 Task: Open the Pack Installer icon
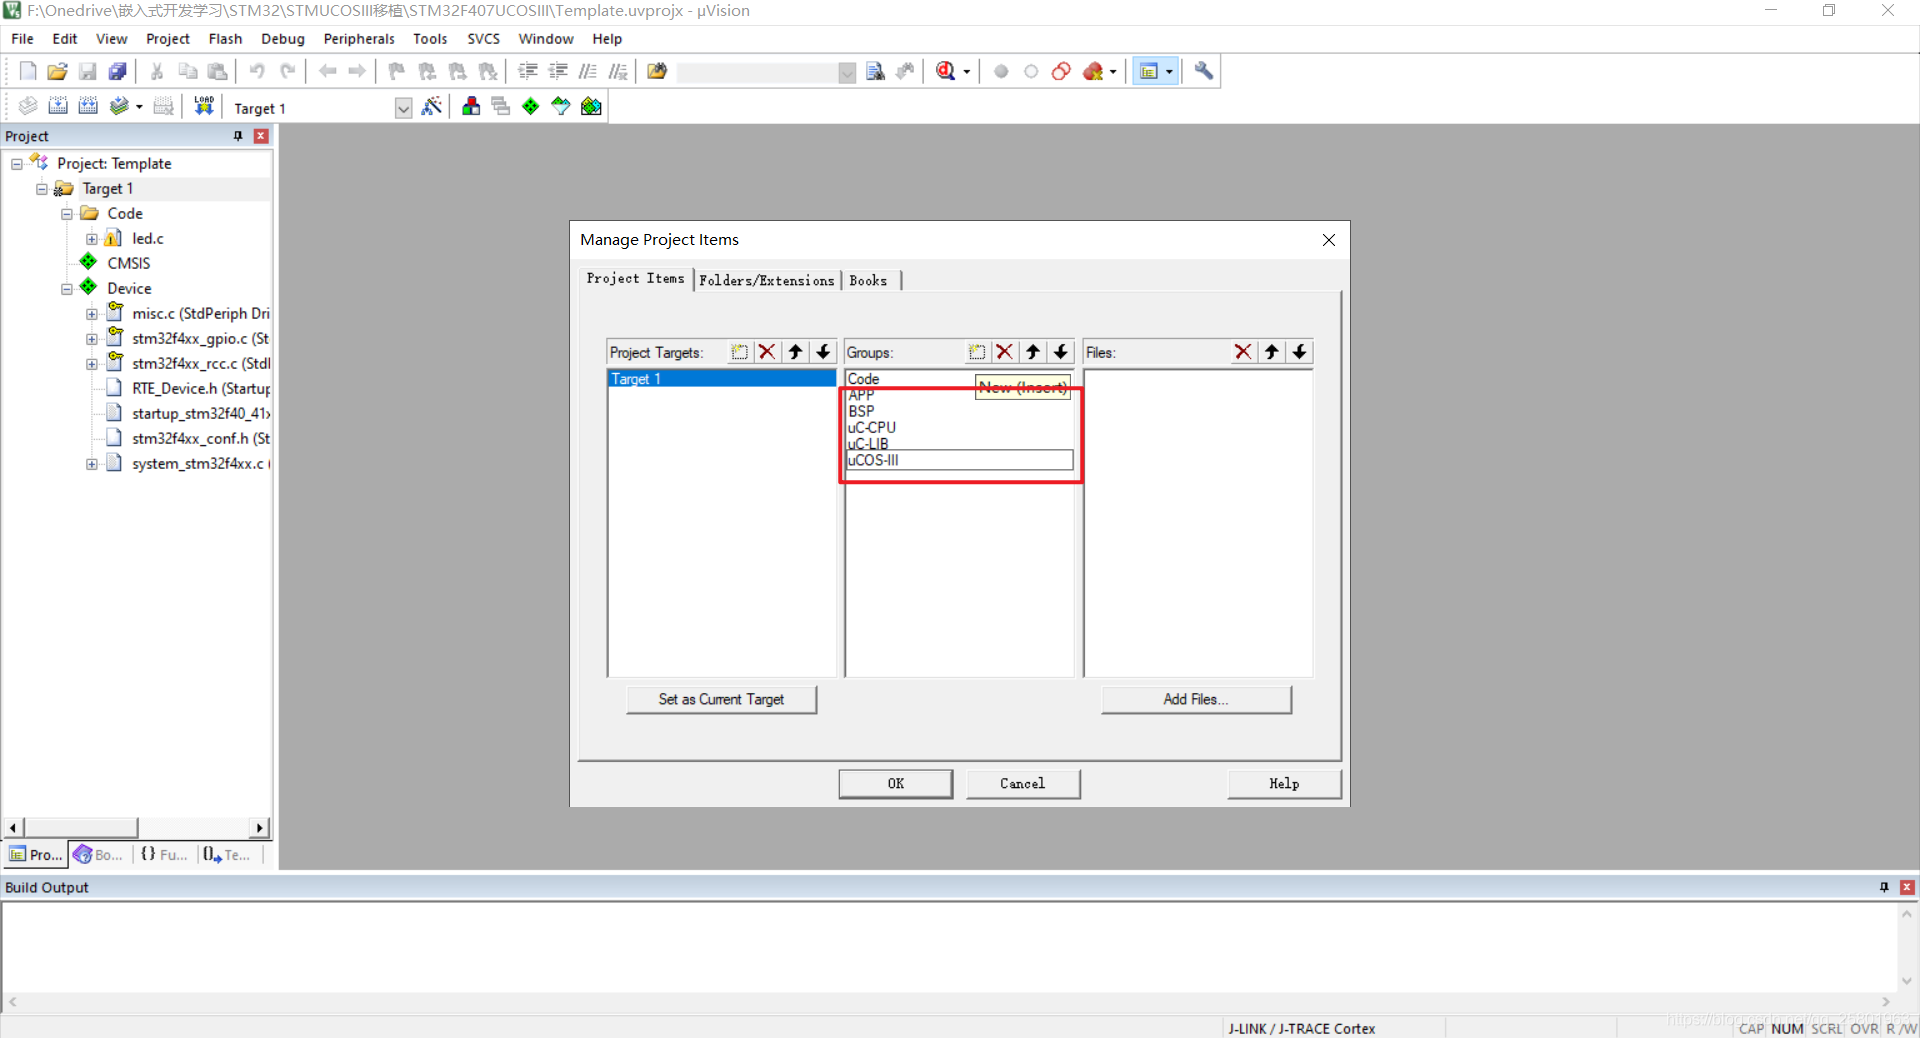click(591, 106)
